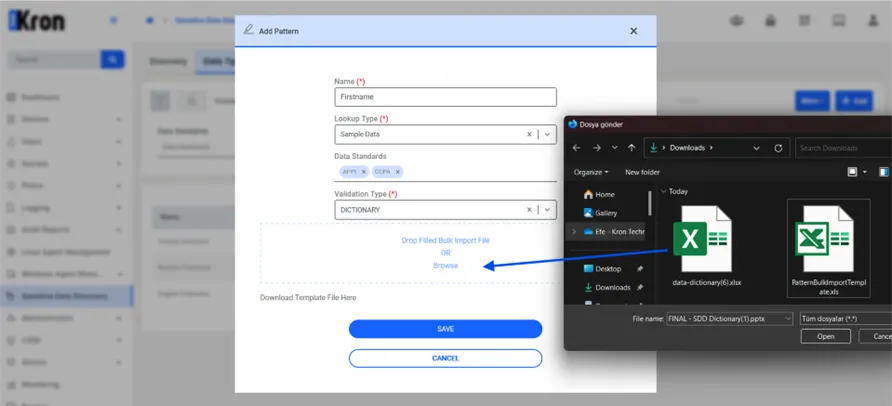Click the PatternBulkImportTemplate.xls file name
Screen dimensions: 892x406
pos(828,287)
